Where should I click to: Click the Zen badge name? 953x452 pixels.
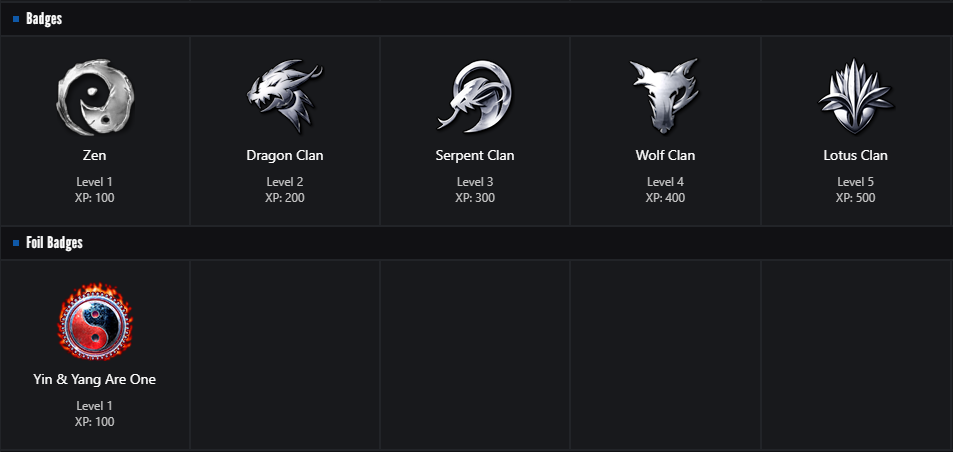click(x=95, y=156)
